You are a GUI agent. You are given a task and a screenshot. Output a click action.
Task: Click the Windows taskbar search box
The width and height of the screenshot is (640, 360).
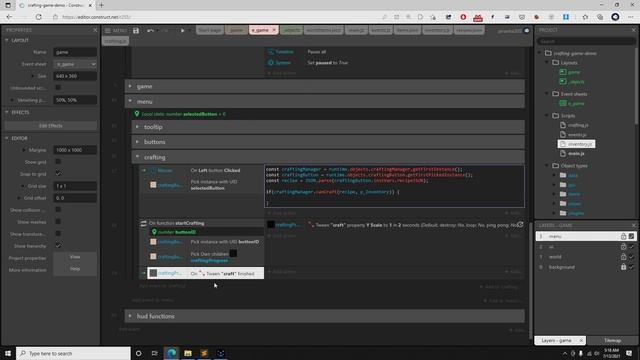[73, 353]
